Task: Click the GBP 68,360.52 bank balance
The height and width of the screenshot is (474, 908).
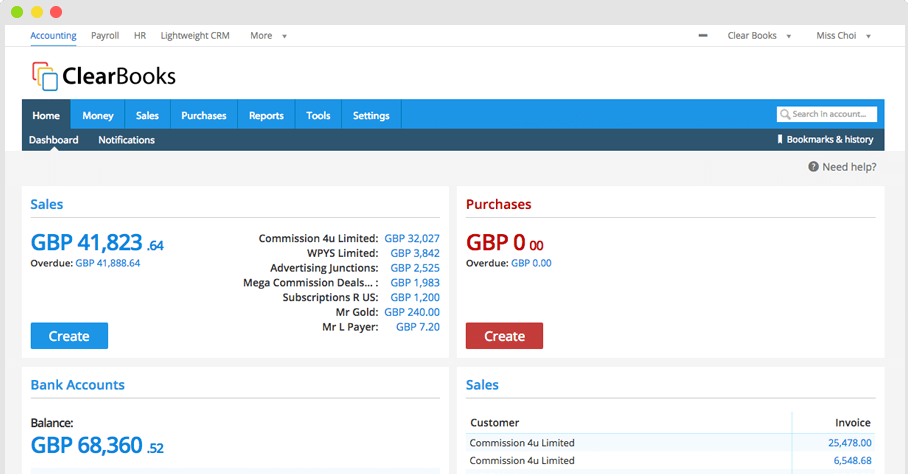Action: 97,446
